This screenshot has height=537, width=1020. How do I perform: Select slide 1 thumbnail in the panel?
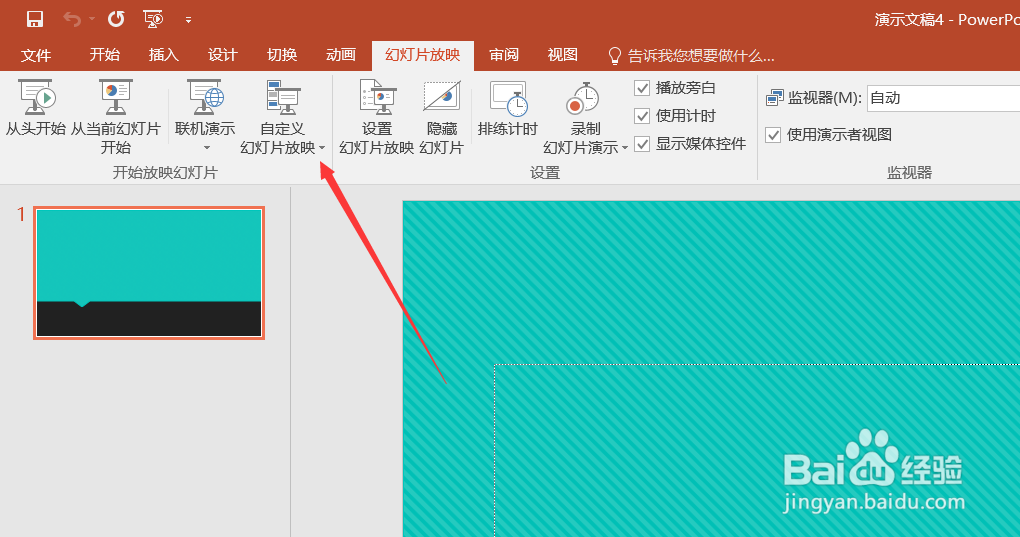pyautogui.click(x=149, y=273)
